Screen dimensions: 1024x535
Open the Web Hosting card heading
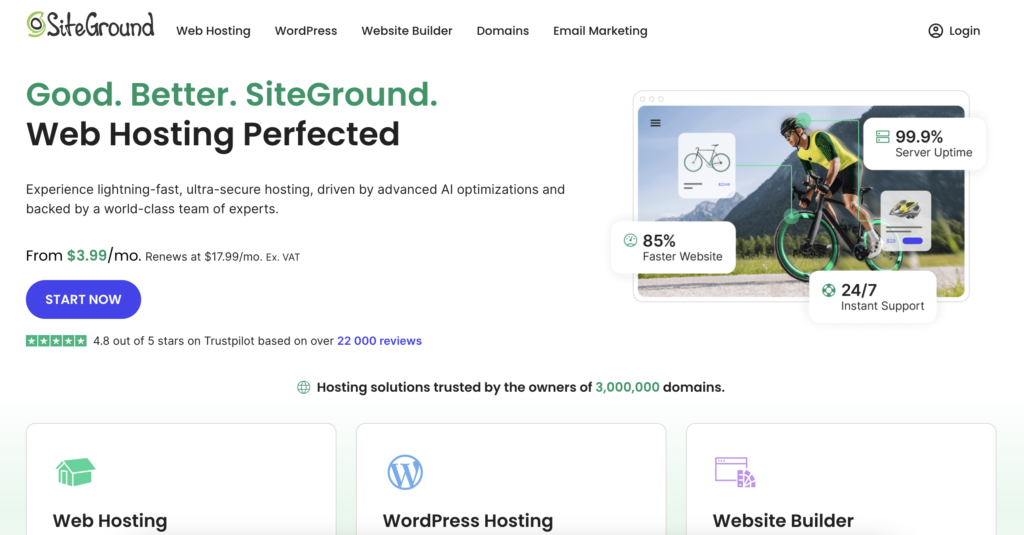click(x=110, y=521)
